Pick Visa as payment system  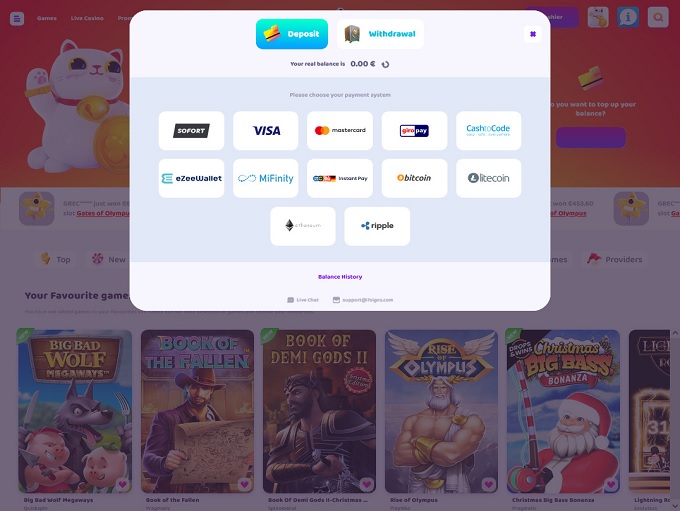click(x=266, y=131)
